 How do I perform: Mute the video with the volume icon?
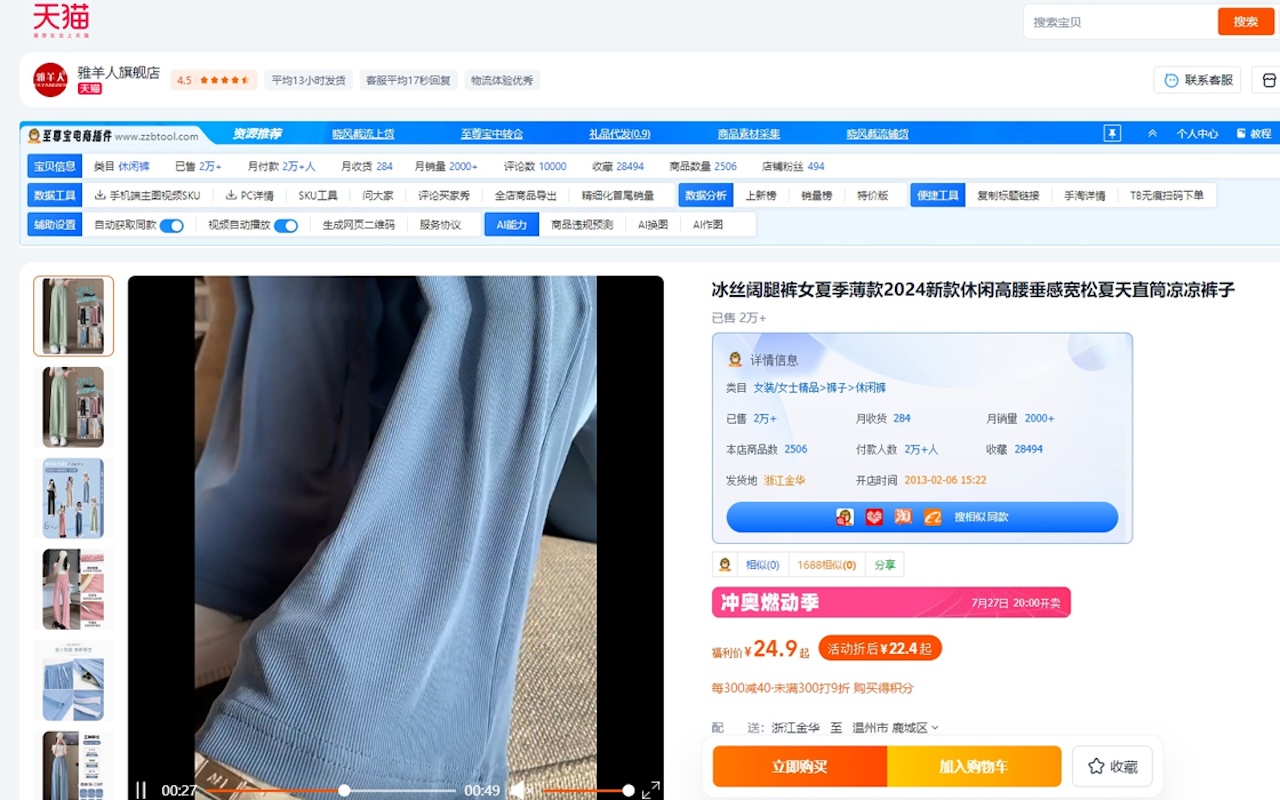[x=518, y=790]
